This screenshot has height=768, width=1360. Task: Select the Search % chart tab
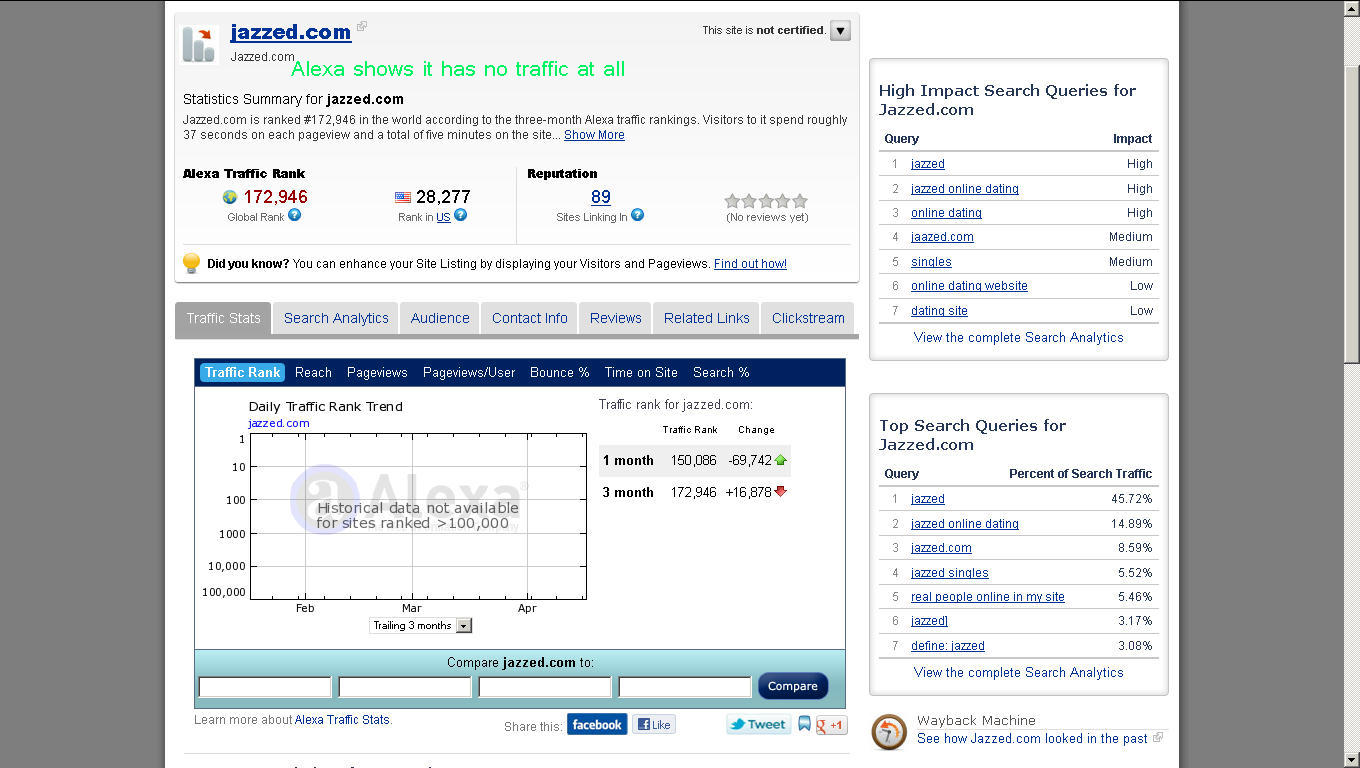[721, 372]
